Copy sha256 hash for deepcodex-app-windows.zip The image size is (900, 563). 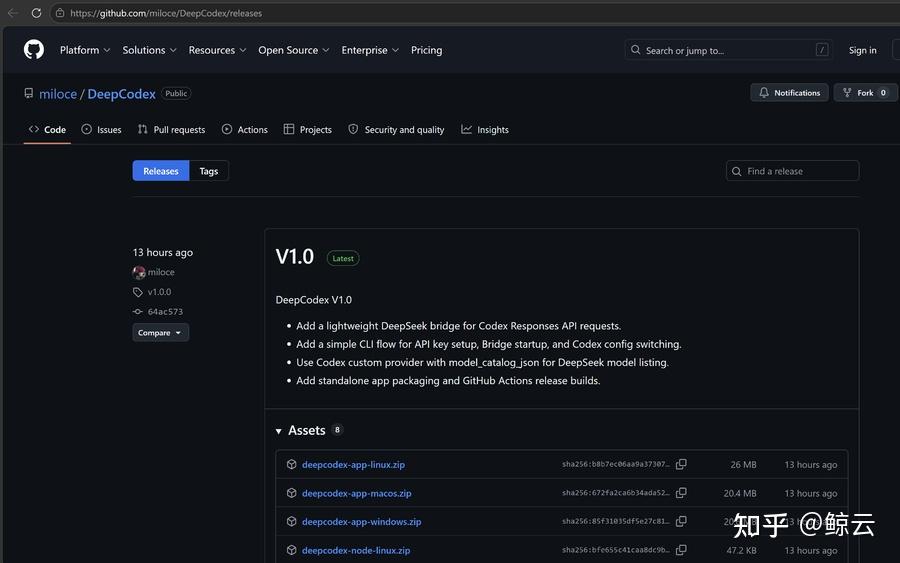point(681,521)
